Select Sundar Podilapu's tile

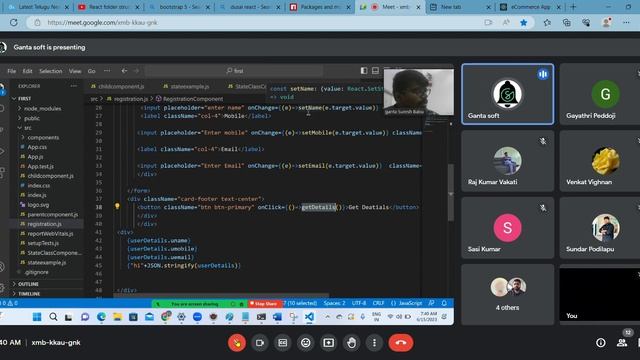pyautogui.click(x=600, y=228)
